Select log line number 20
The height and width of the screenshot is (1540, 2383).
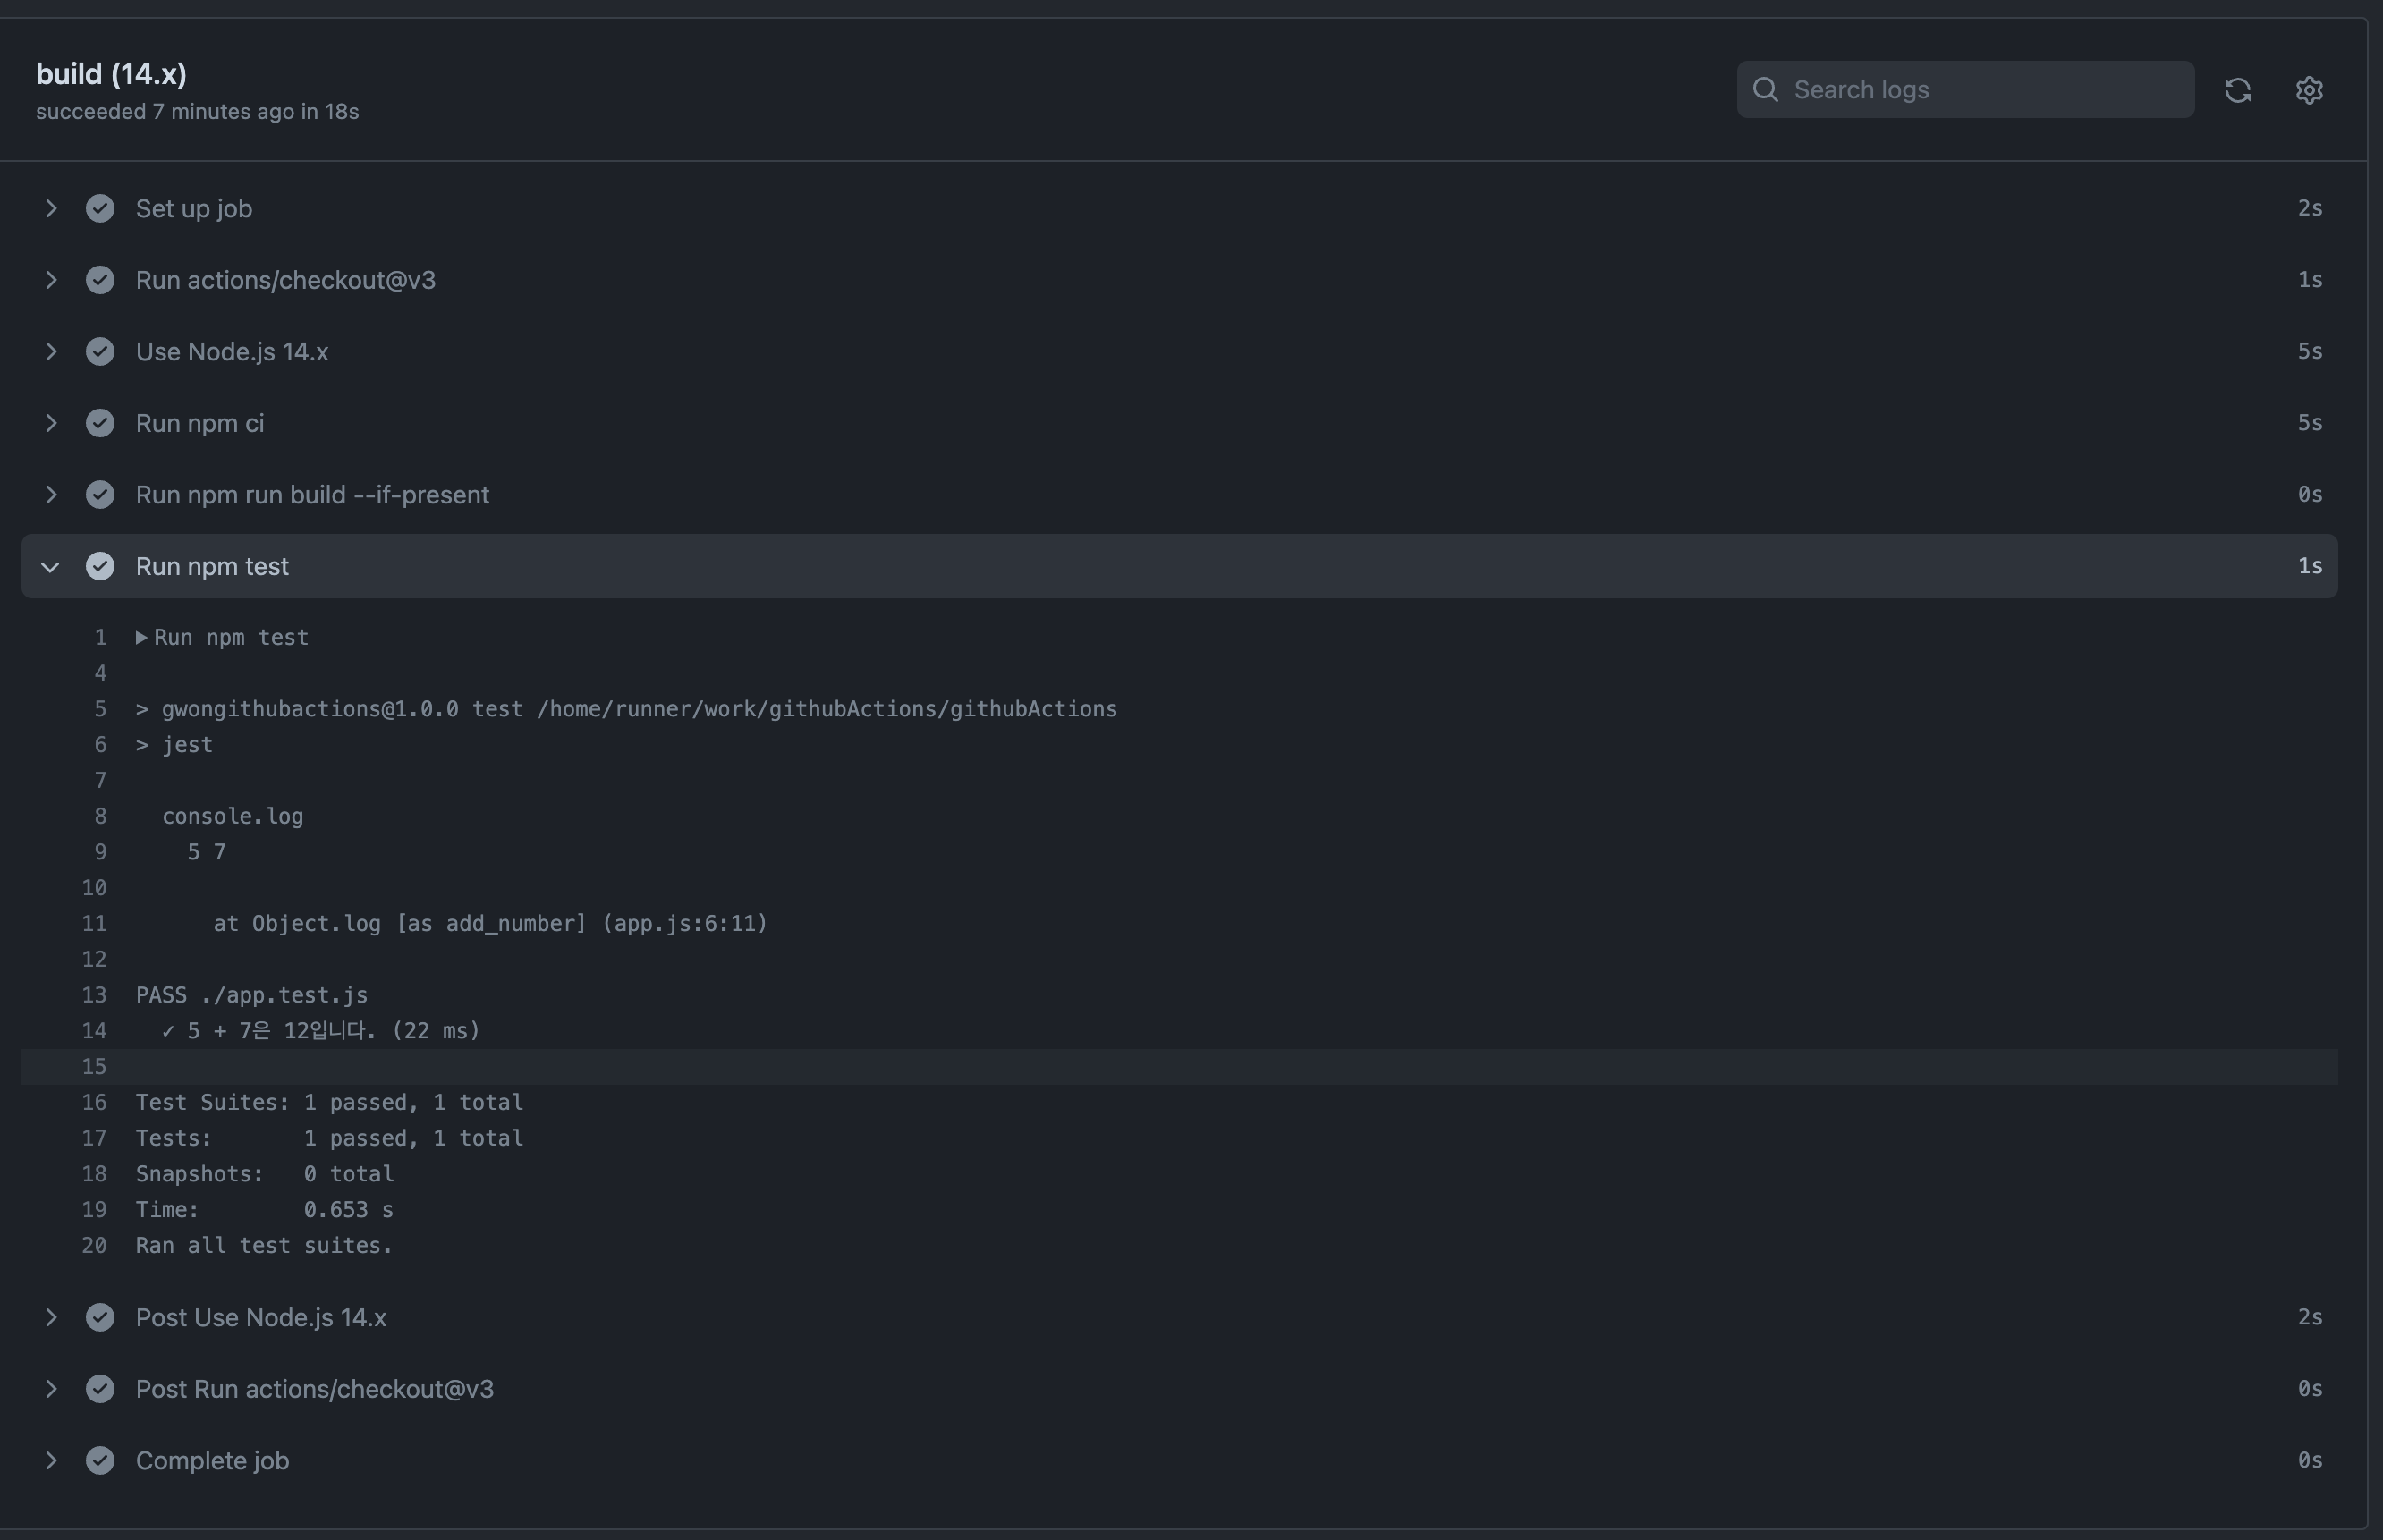tap(94, 1246)
